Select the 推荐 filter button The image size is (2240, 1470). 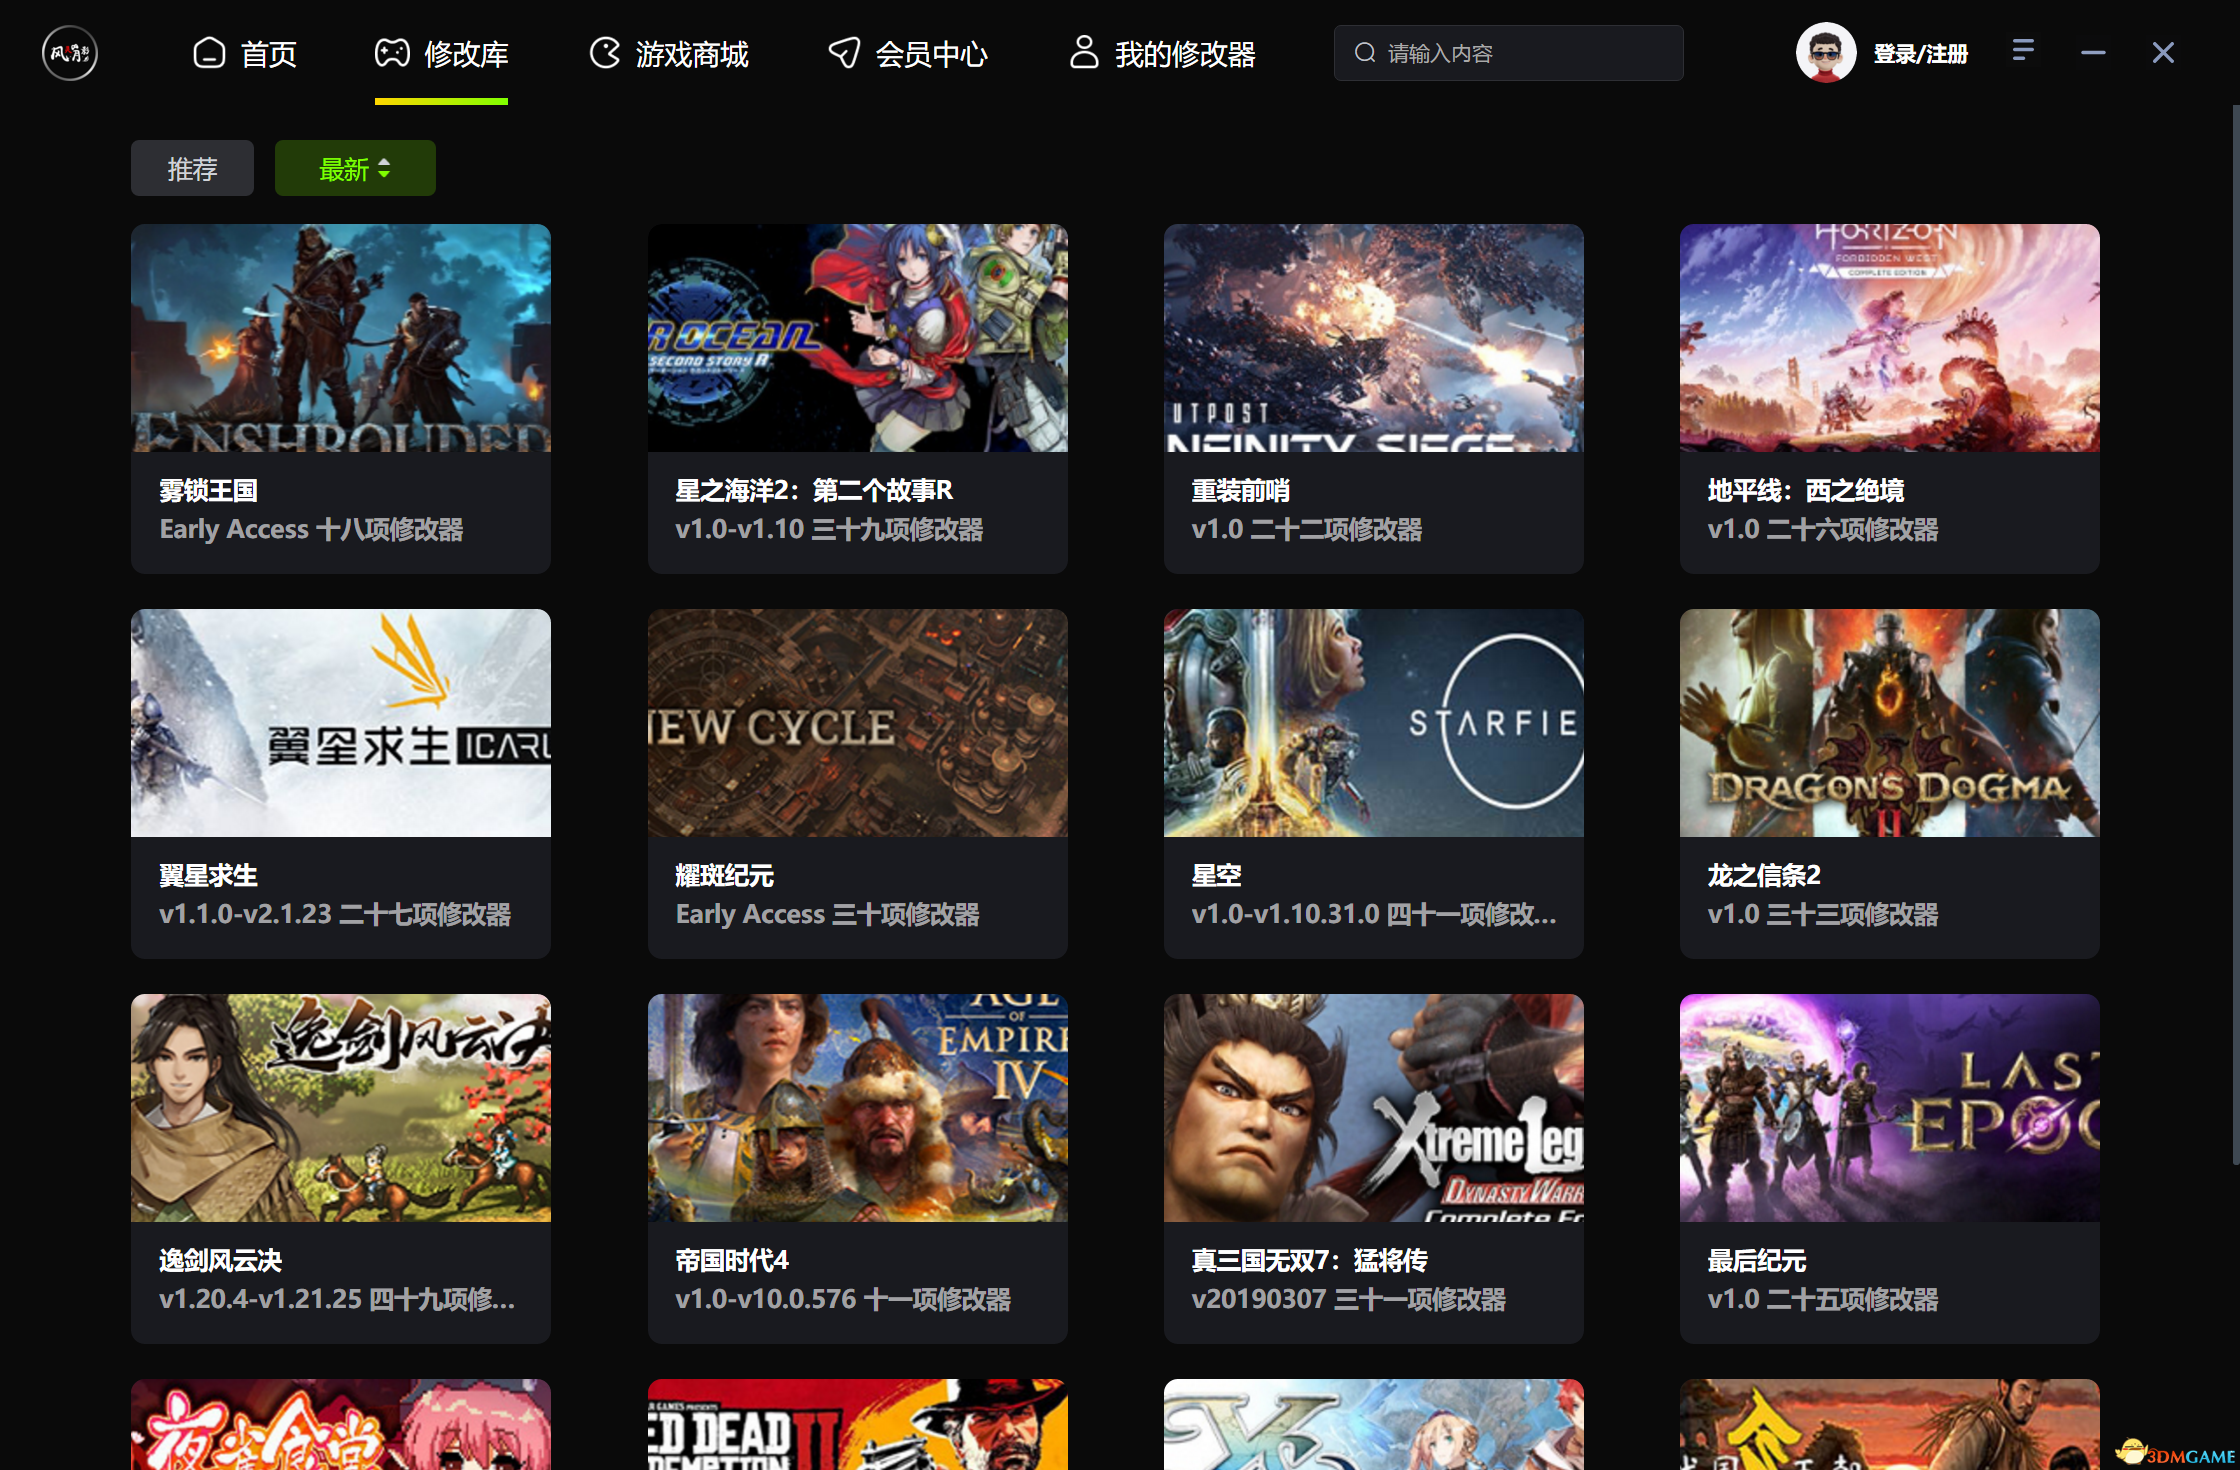(192, 168)
